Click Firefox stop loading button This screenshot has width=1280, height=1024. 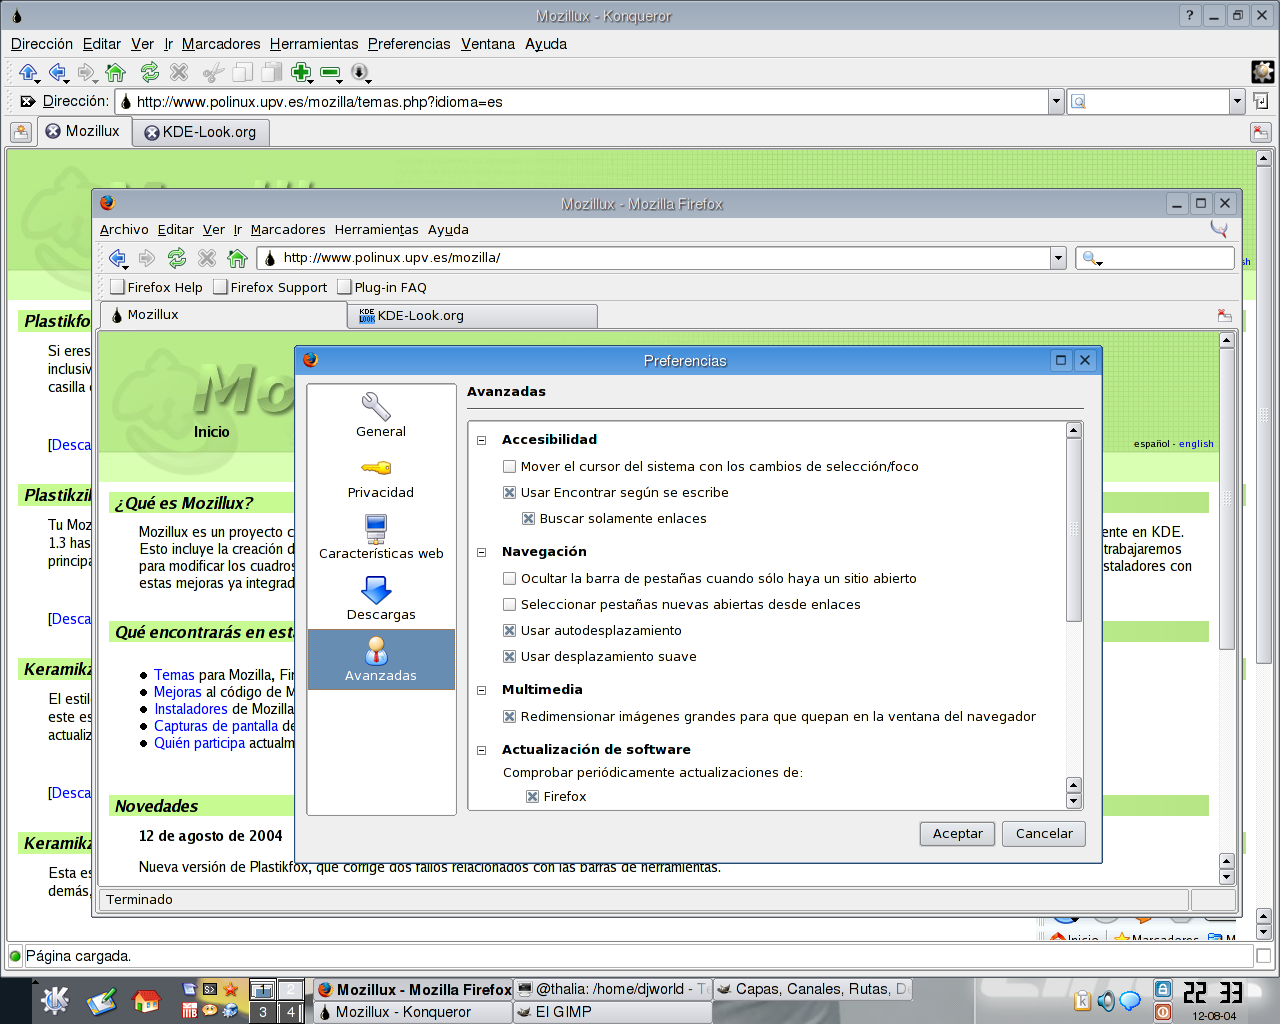click(207, 258)
